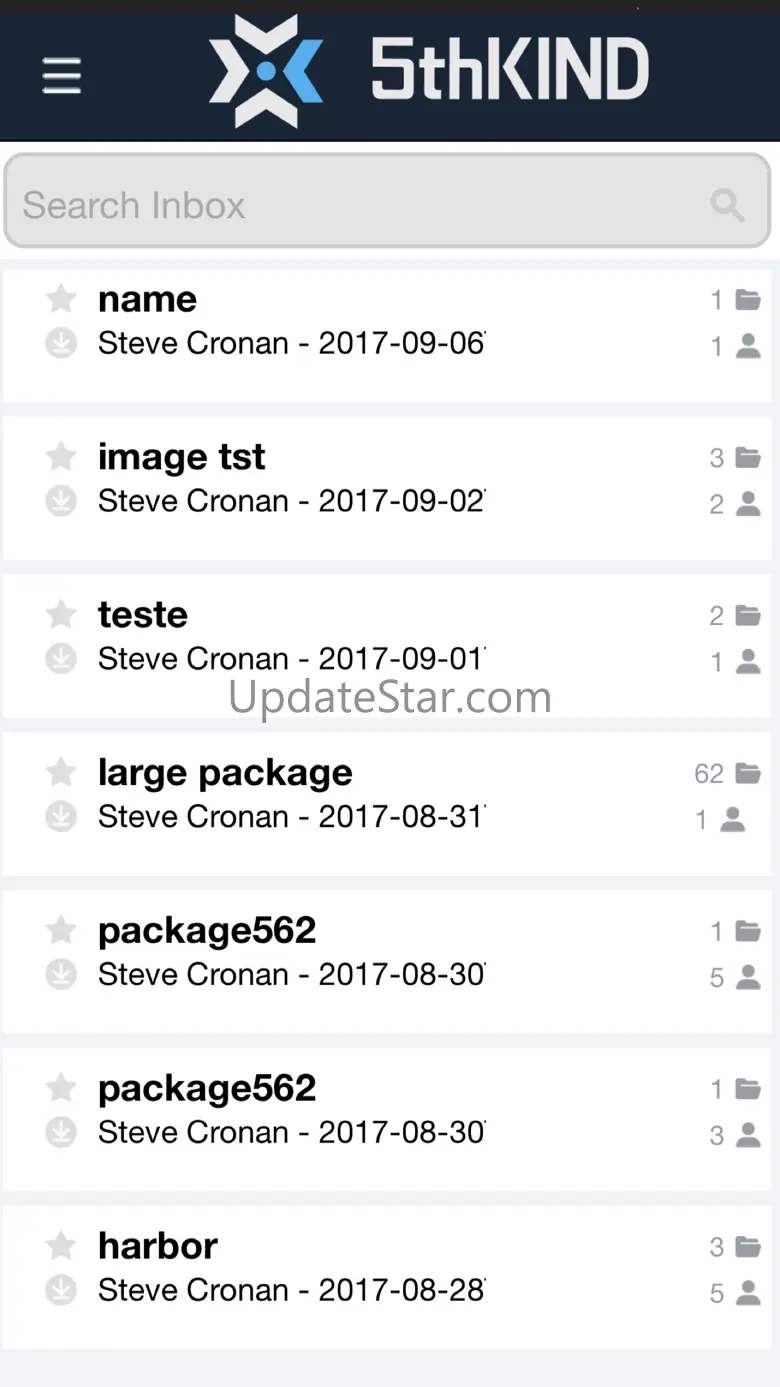780x1387 pixels.
Task: Open the 'harbor' package
Action: coord(157,1246)
